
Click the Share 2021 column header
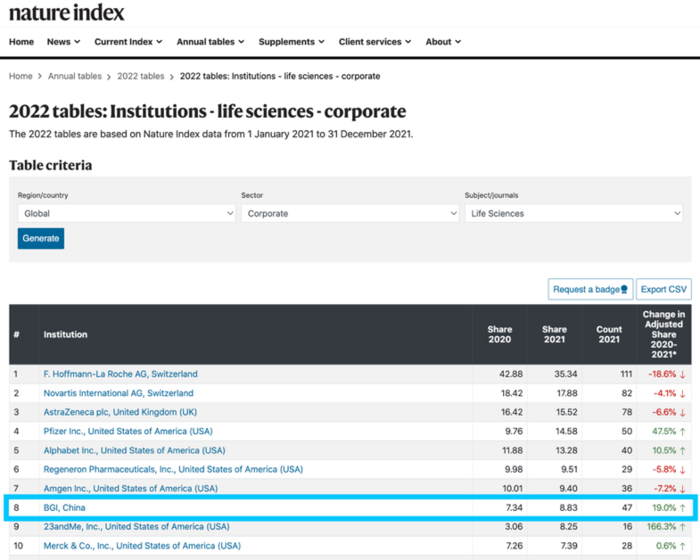click(554, 334)
